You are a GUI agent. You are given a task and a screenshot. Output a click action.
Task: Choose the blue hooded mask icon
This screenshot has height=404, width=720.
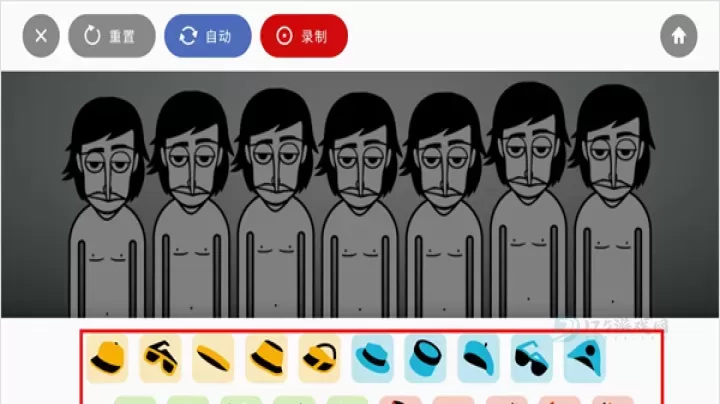(x=585, y=359)
